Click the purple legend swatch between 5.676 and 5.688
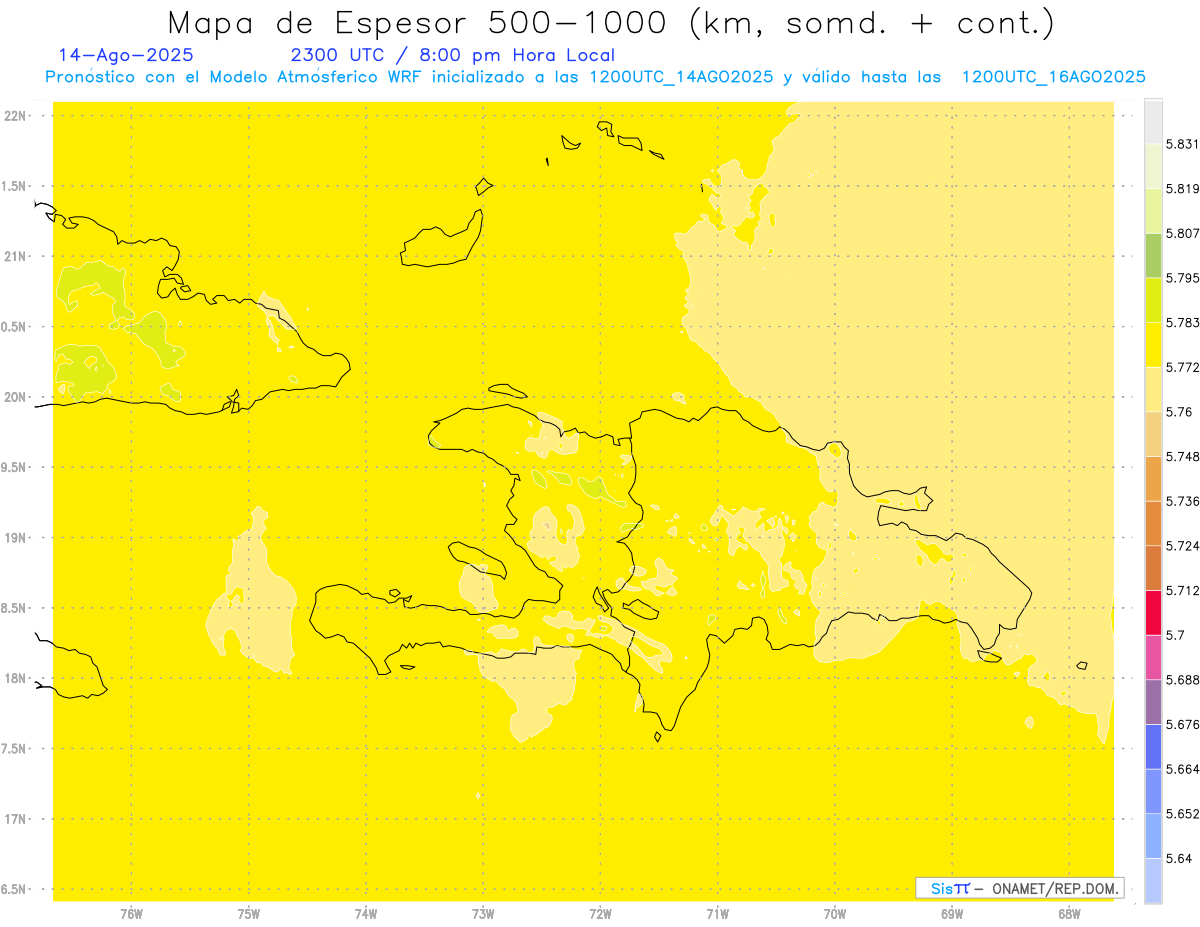The width and height of the screenshot is (1200, 927). (1153, 702)
